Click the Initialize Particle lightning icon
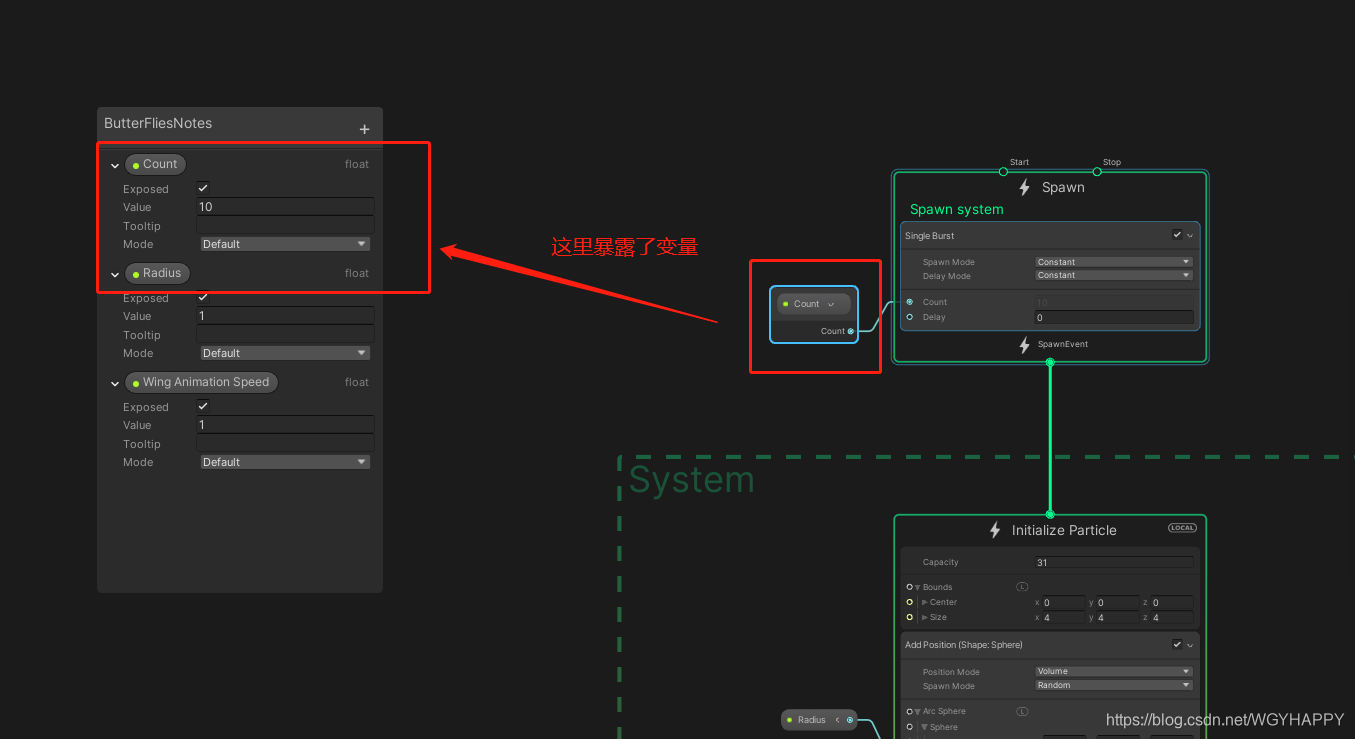The width and height of the screenshot is (1355, 739). pyautogui.click(x=995, y=530)
